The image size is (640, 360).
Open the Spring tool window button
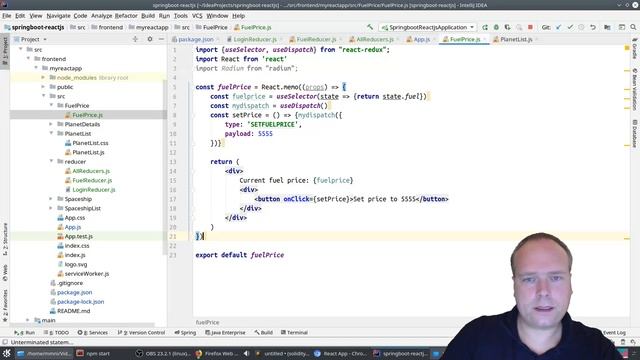point(185,333)
